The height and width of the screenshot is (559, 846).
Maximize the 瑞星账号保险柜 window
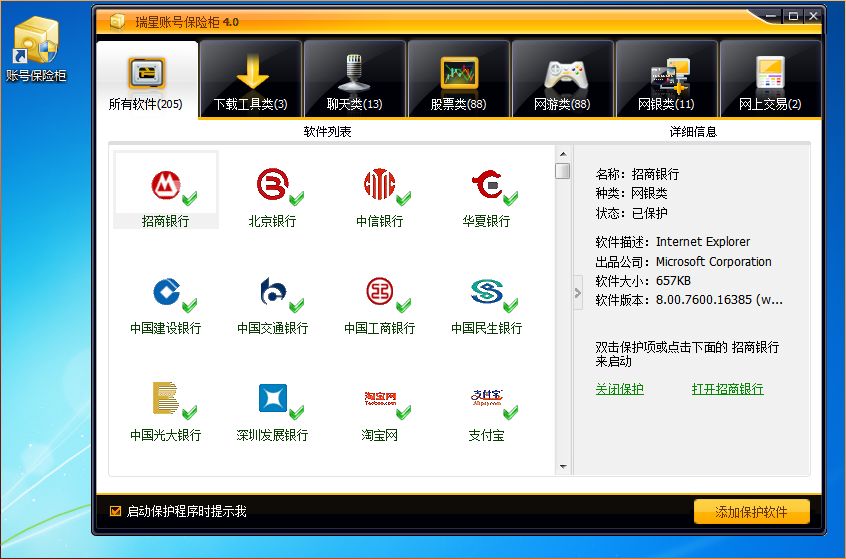click(793, 16)
